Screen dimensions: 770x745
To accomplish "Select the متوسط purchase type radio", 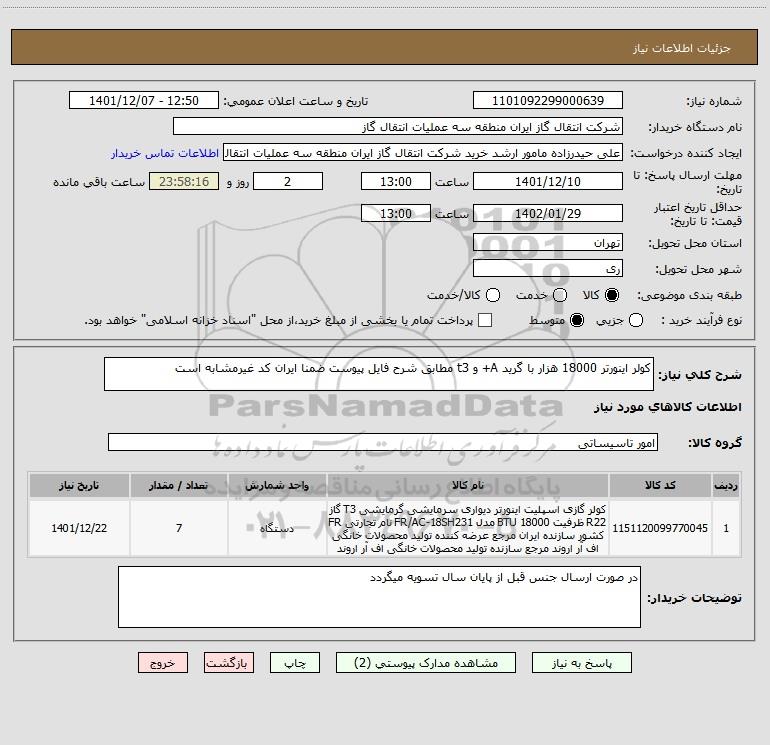I will coord(577,320).
